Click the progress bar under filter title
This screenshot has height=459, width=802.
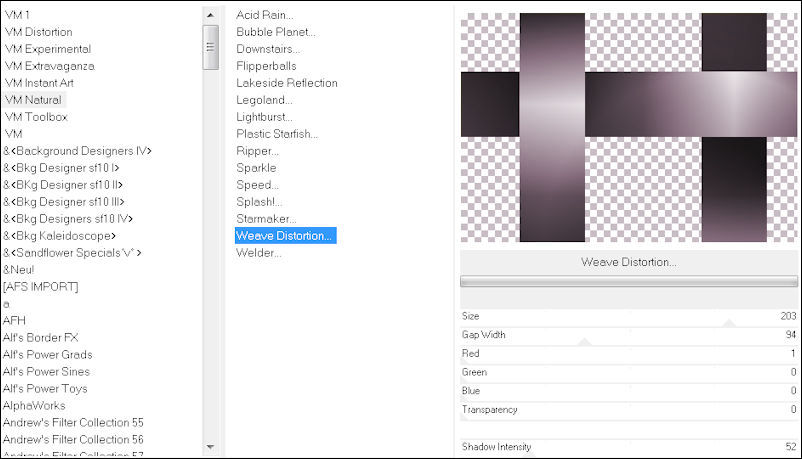(x=629, y=281)
